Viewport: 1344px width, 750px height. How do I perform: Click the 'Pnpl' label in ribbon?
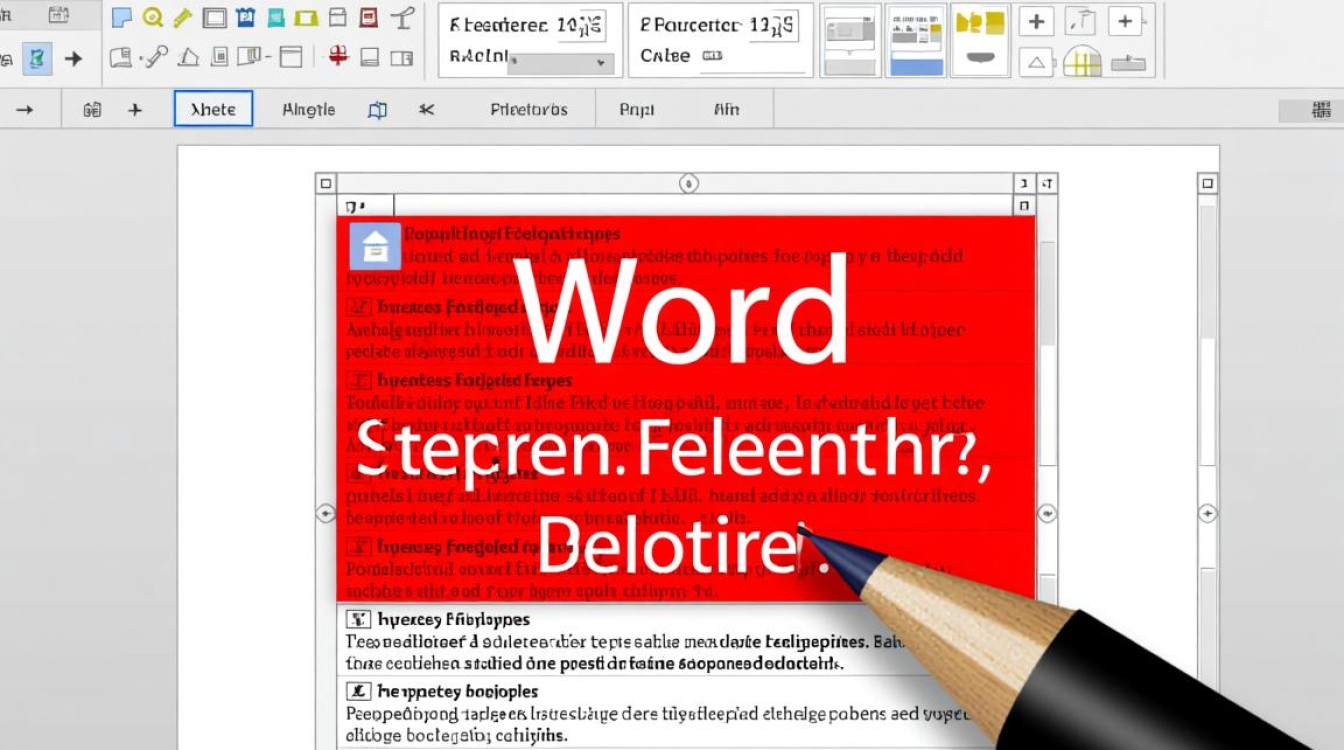637,110
